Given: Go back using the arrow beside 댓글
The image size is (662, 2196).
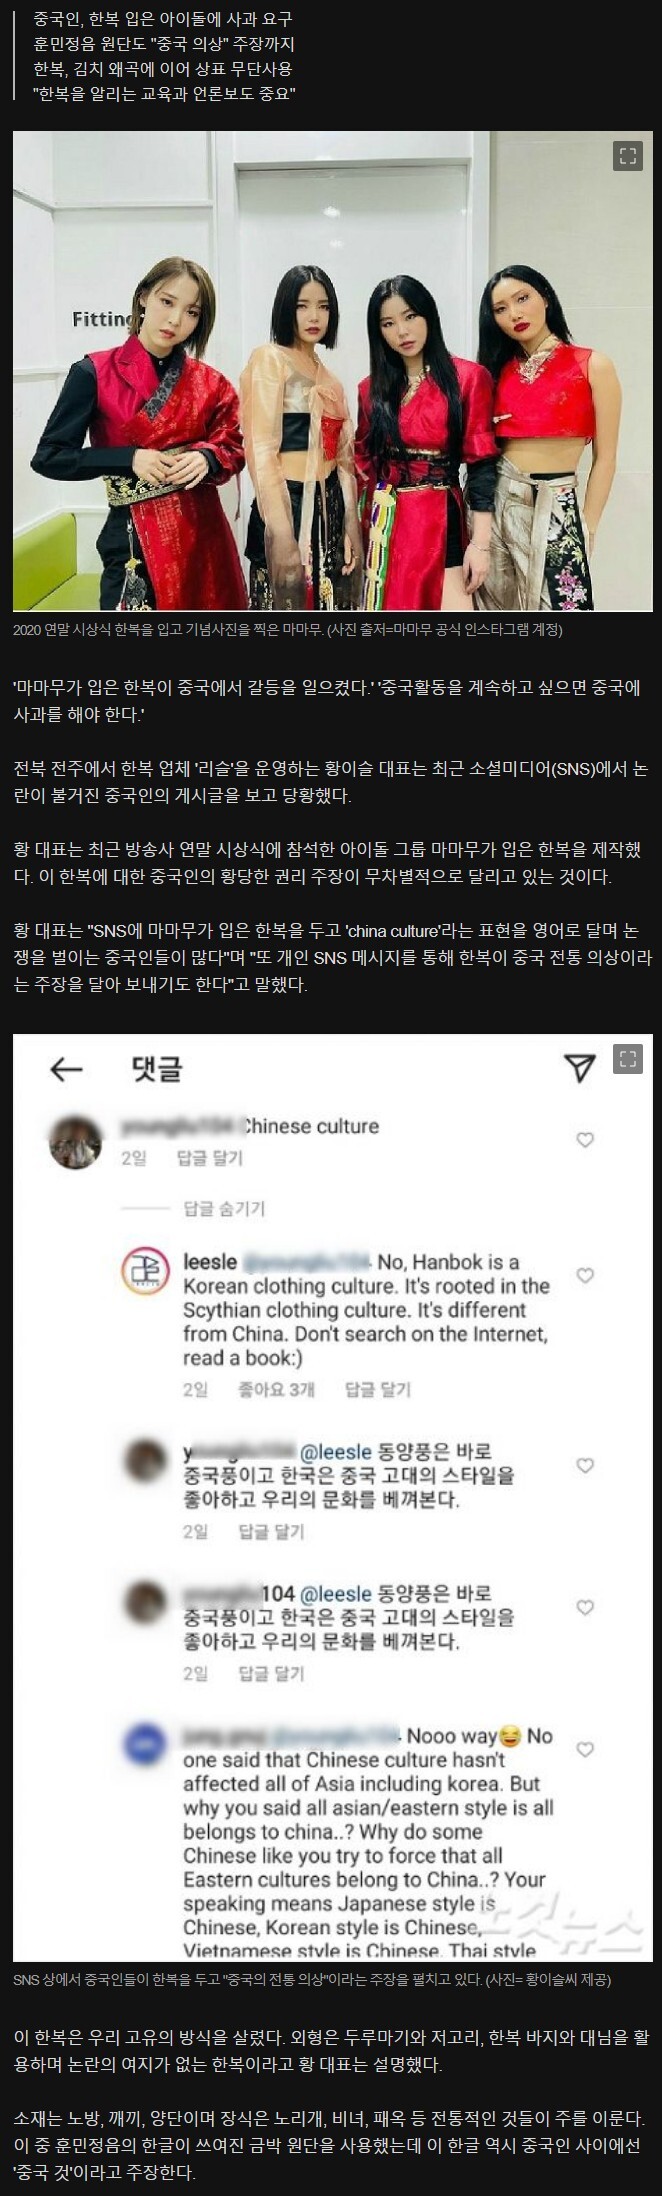Looking at the screenshot, I should (x=66, y=1069).
